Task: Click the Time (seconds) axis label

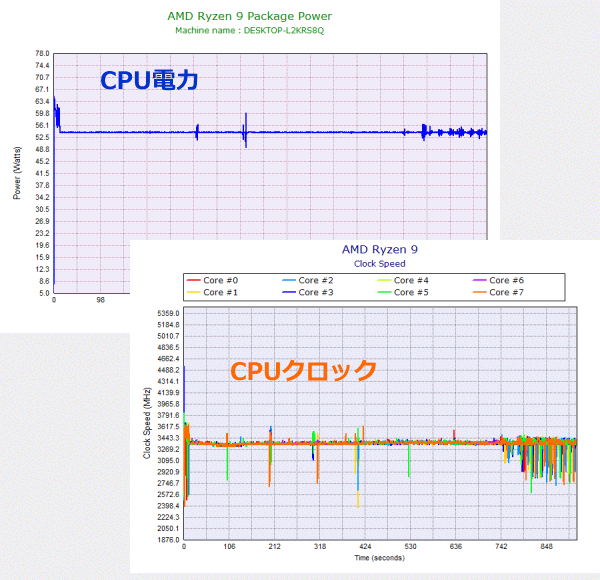Action: (x=379, y=558)
